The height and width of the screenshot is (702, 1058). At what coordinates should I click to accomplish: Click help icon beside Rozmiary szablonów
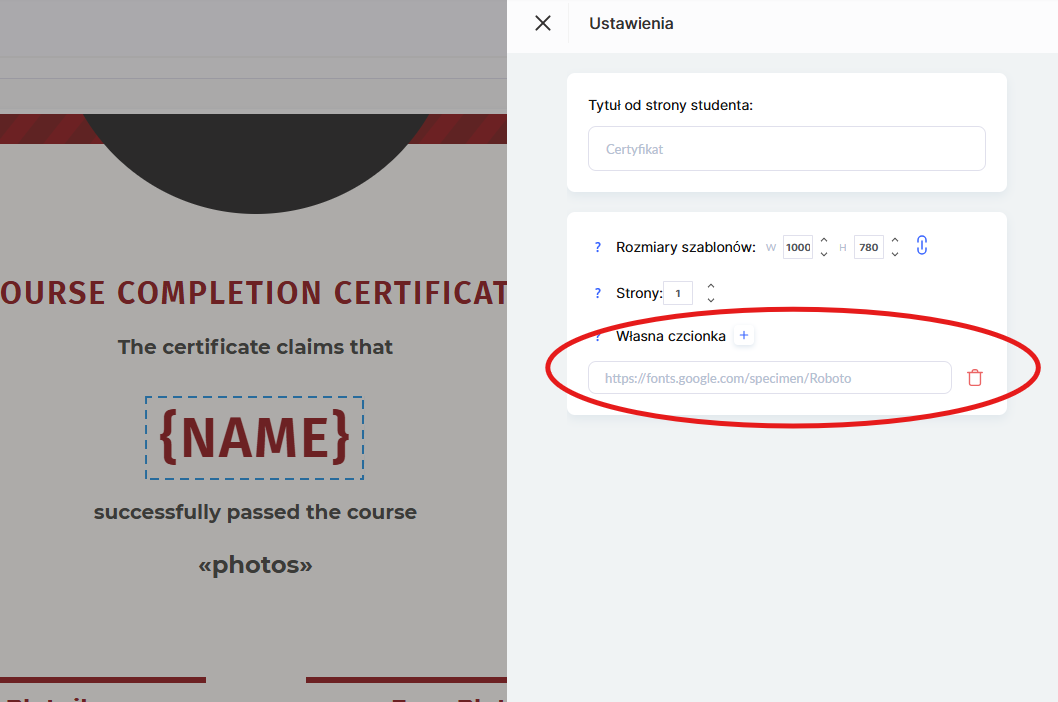click(598, 247)
